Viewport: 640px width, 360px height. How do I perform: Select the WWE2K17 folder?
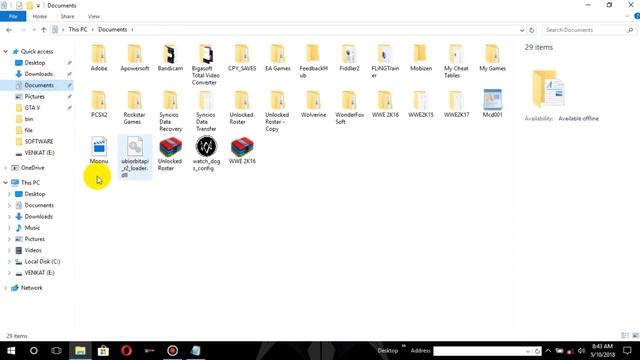coord(456,104)
